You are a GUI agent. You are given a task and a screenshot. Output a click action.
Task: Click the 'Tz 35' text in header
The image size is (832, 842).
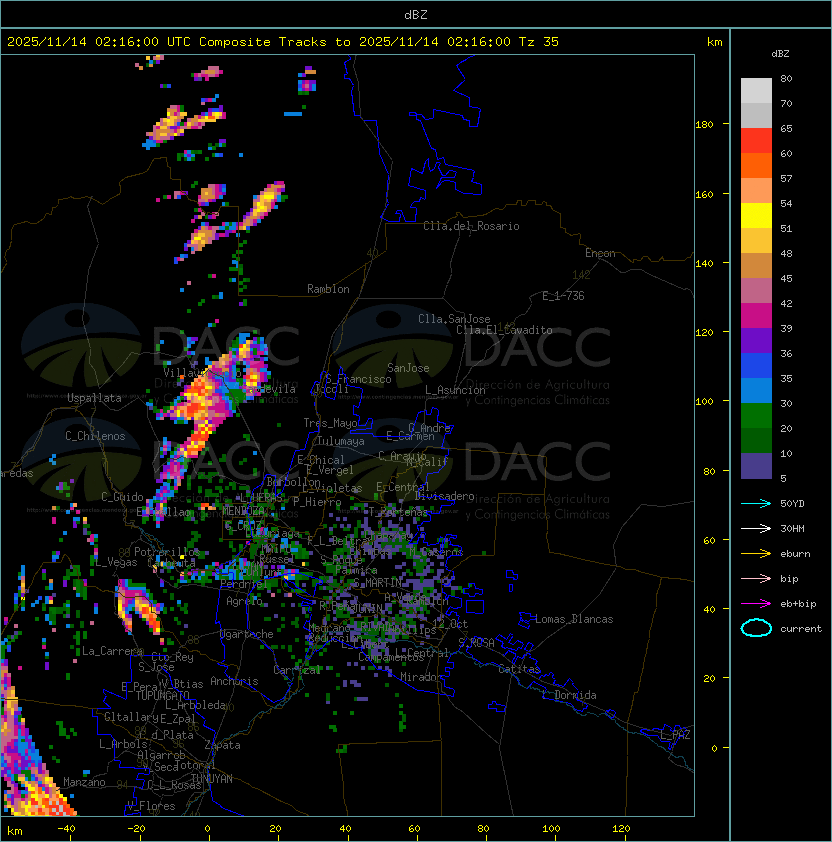click(x=539, y=42)
